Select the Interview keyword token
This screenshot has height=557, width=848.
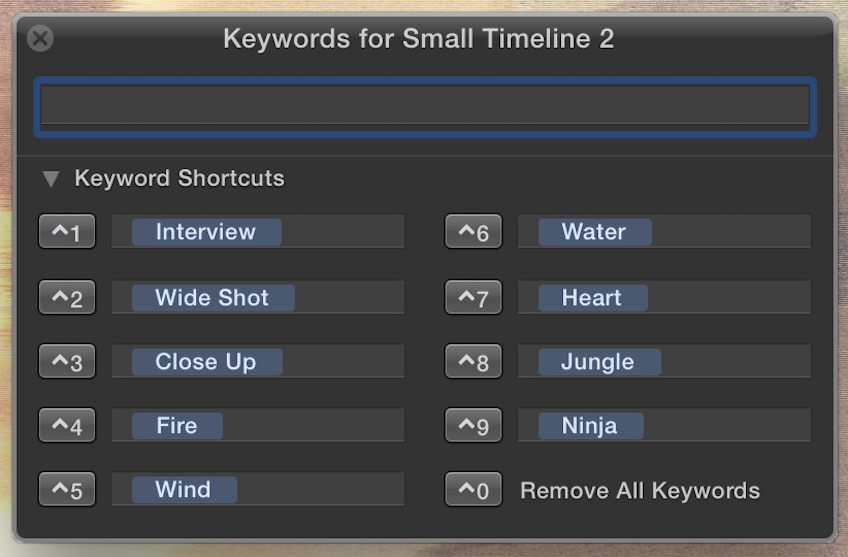click(x=206, y=232)
